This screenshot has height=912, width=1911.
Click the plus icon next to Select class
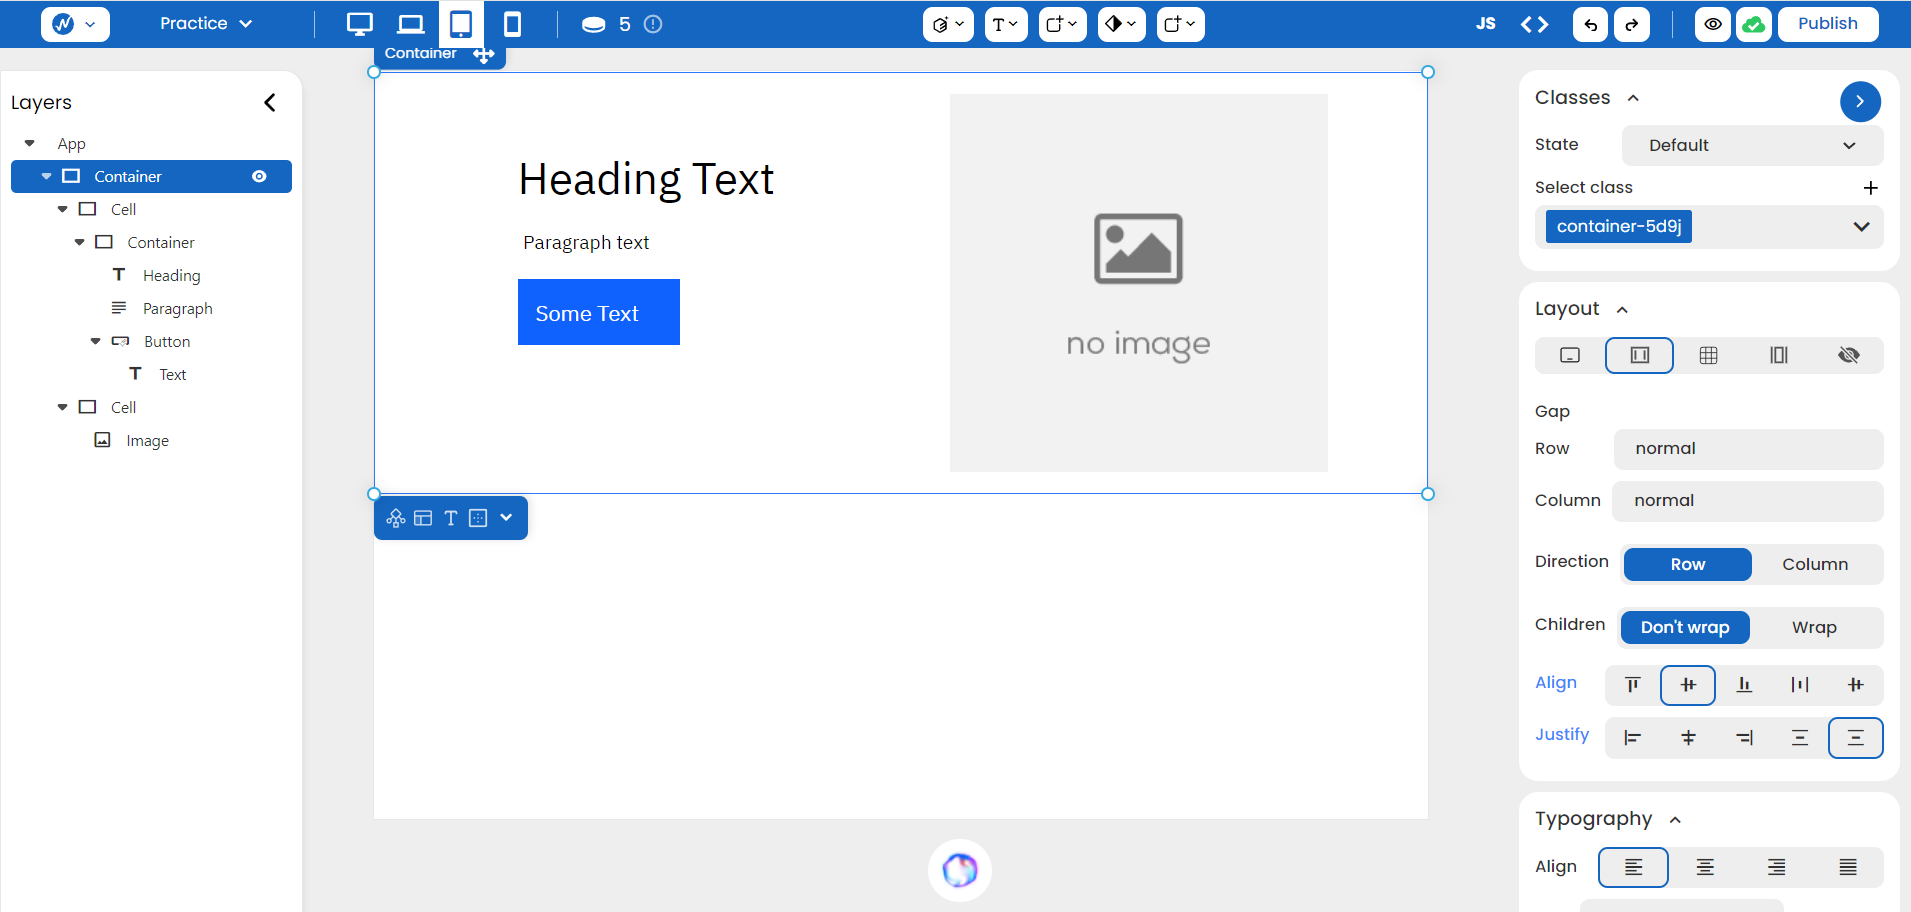[1871, 188]
